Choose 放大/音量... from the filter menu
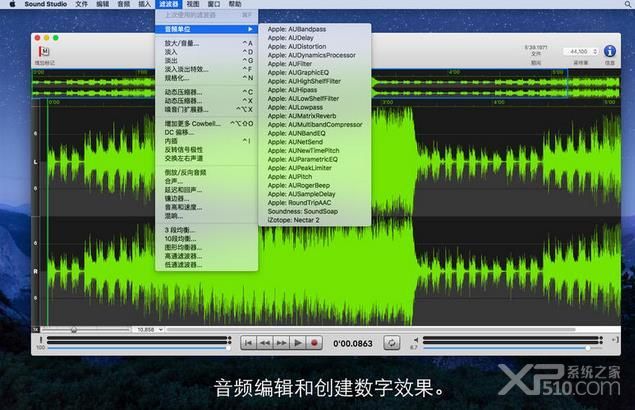This screenshot has height=410, width=635. coord(207,43)
